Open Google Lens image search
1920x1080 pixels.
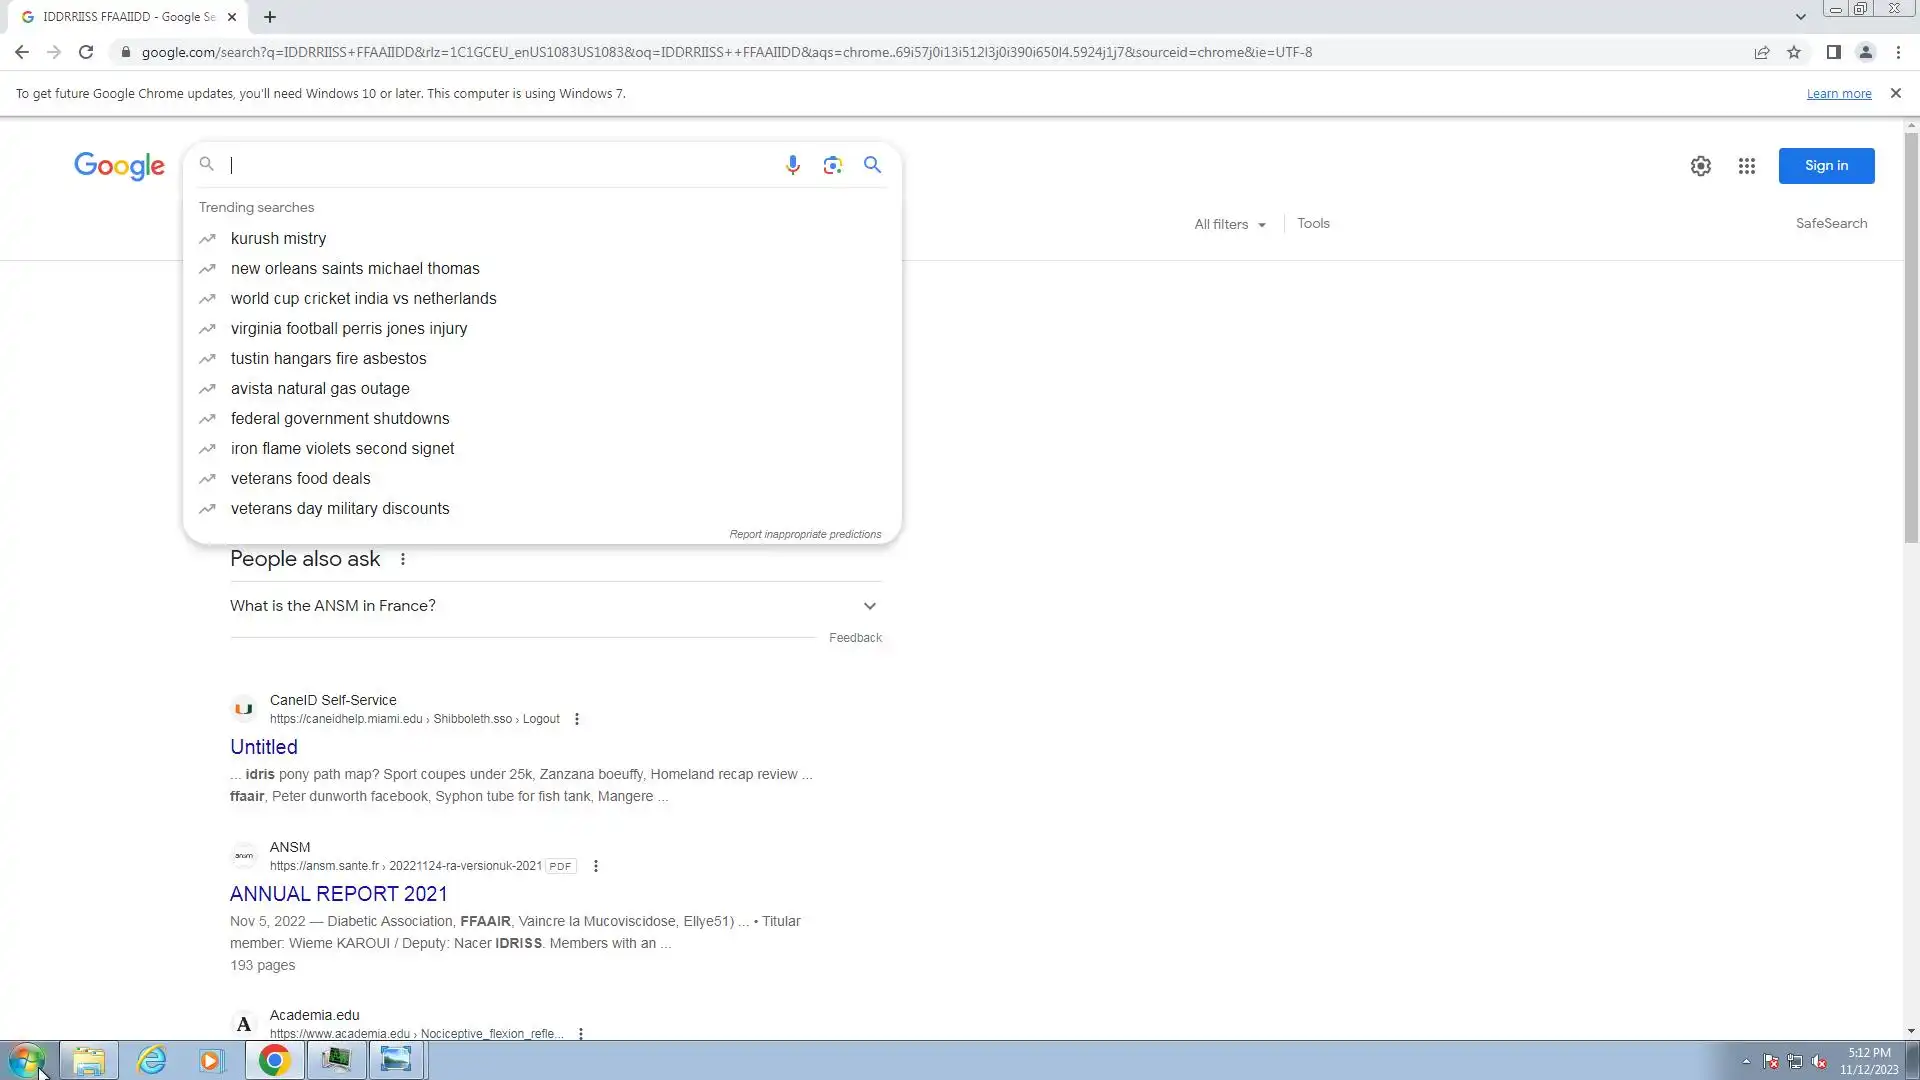coord(832,165)
